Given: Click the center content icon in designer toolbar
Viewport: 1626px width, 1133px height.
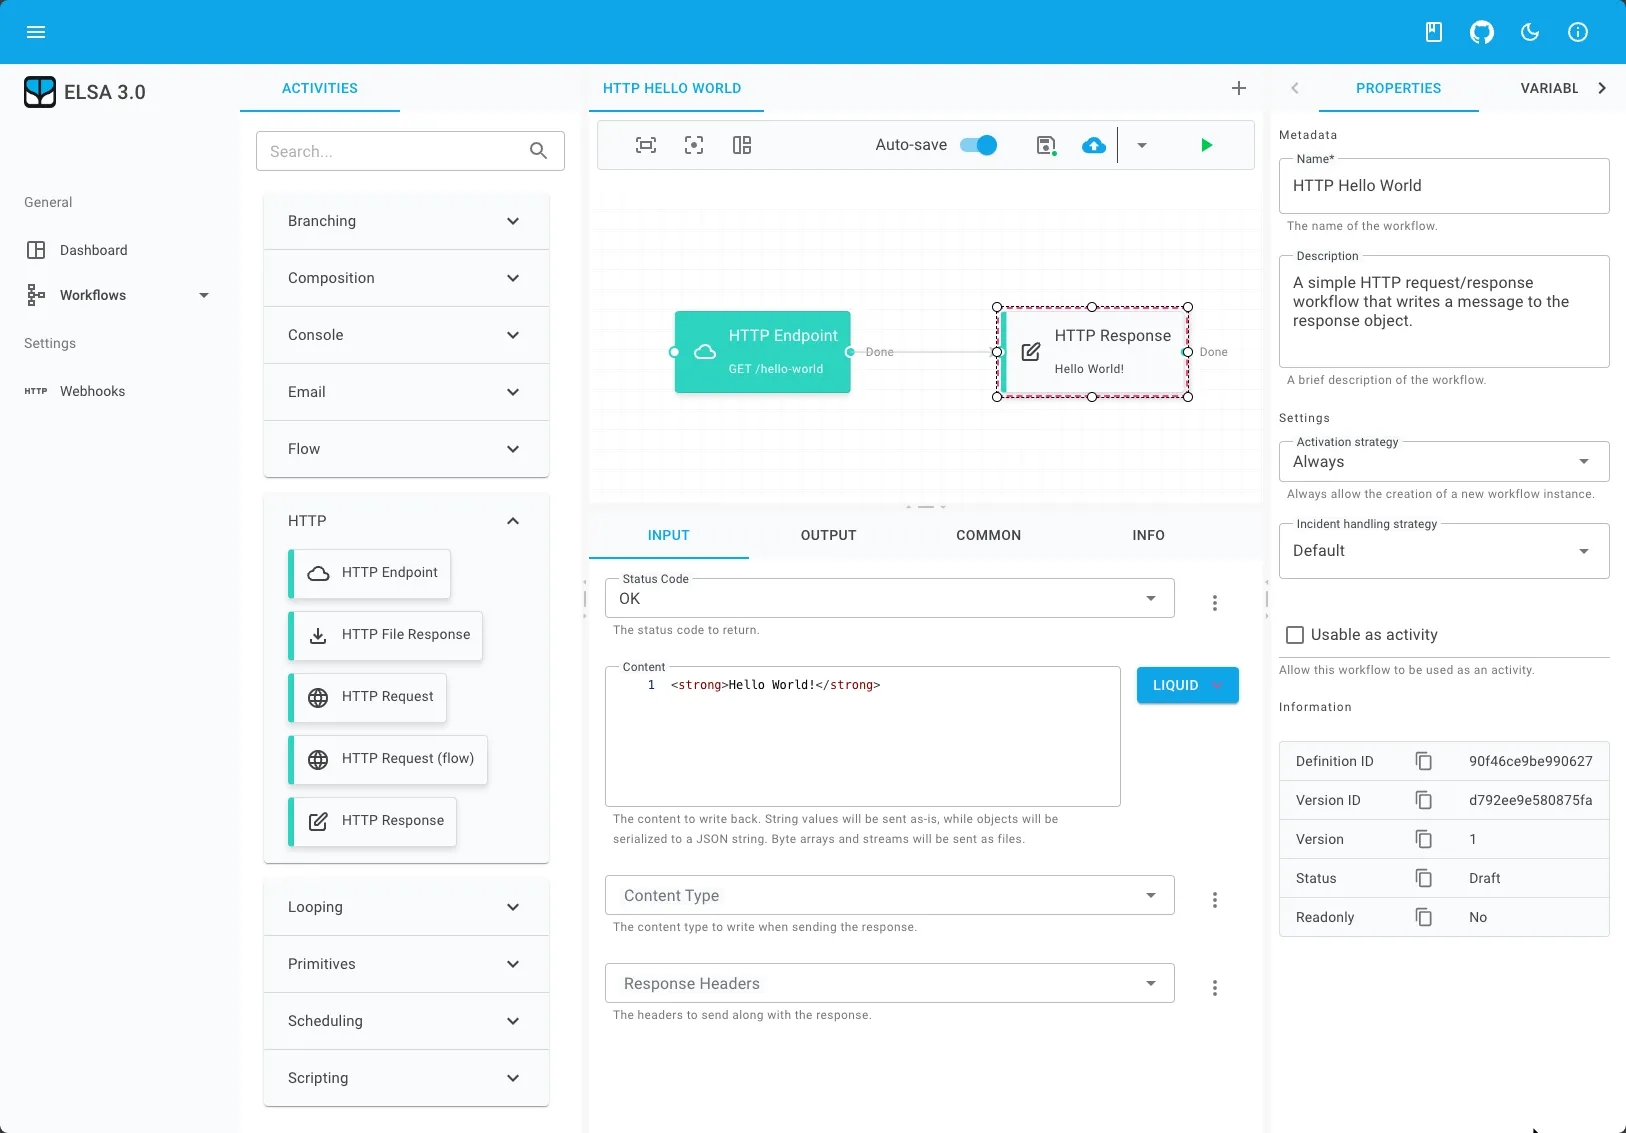Looking at the screenshot, I should [694, 145].
